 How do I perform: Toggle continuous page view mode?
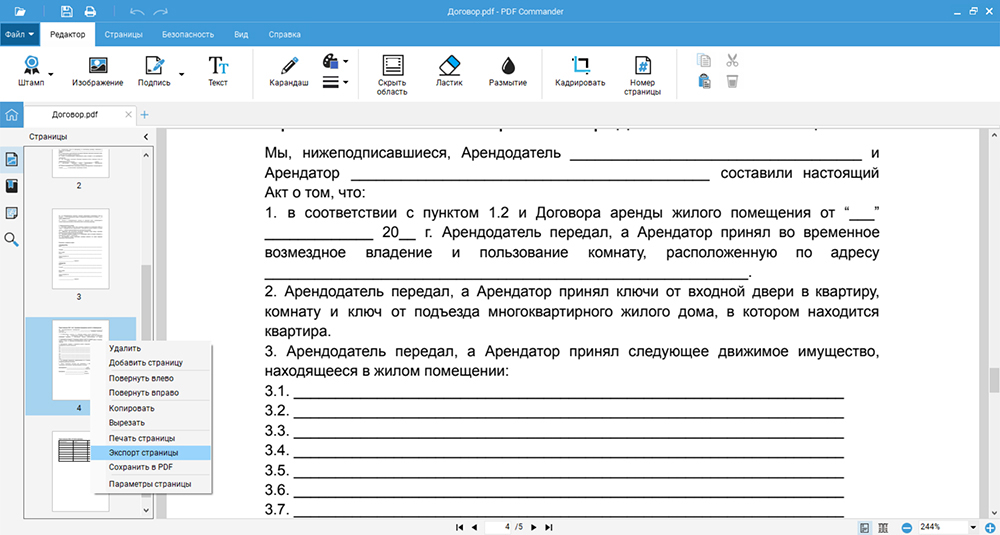pyautogui.click(x=883, y=527)
